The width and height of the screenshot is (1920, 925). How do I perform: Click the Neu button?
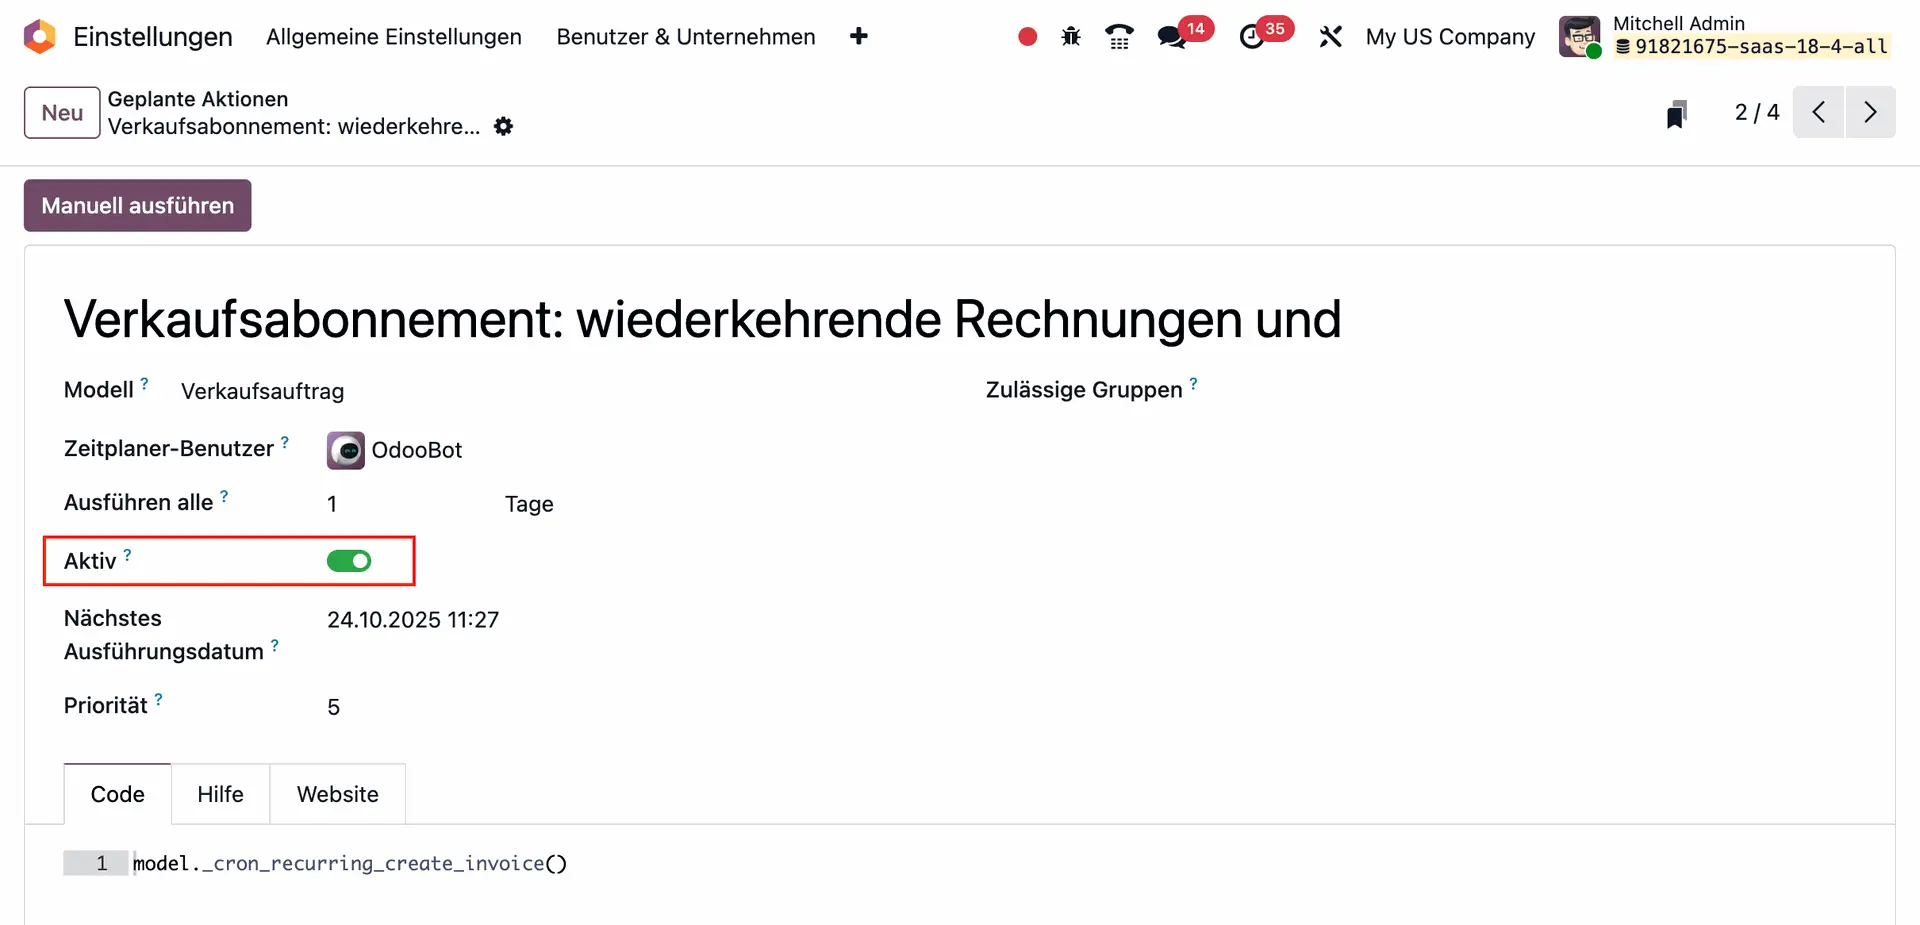[62, 113]
